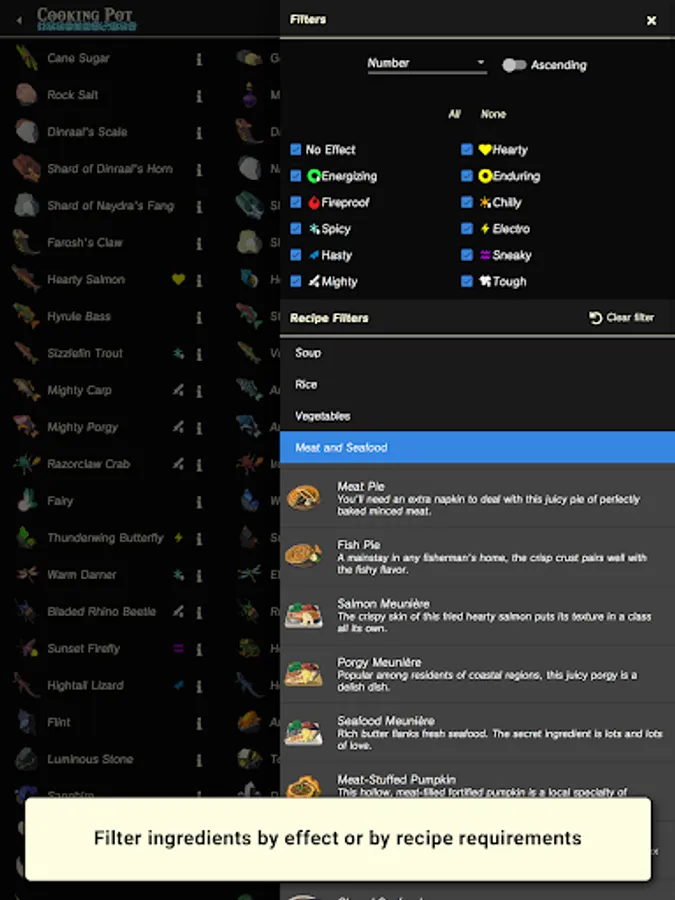Click the Clear filter button
Viewport: 675px width, 900px height.
tap(621, 317)
